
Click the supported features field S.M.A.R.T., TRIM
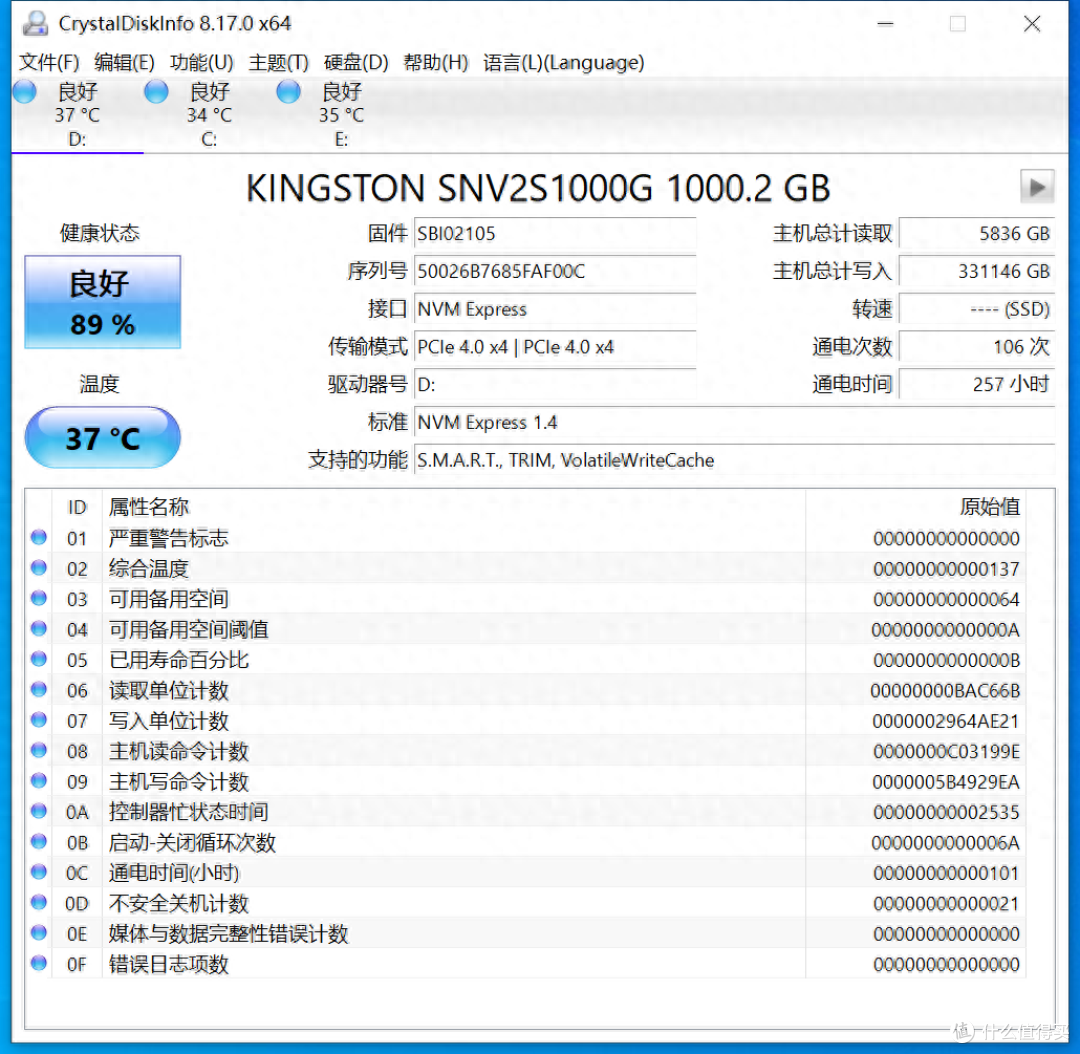[x=734, y=460]
